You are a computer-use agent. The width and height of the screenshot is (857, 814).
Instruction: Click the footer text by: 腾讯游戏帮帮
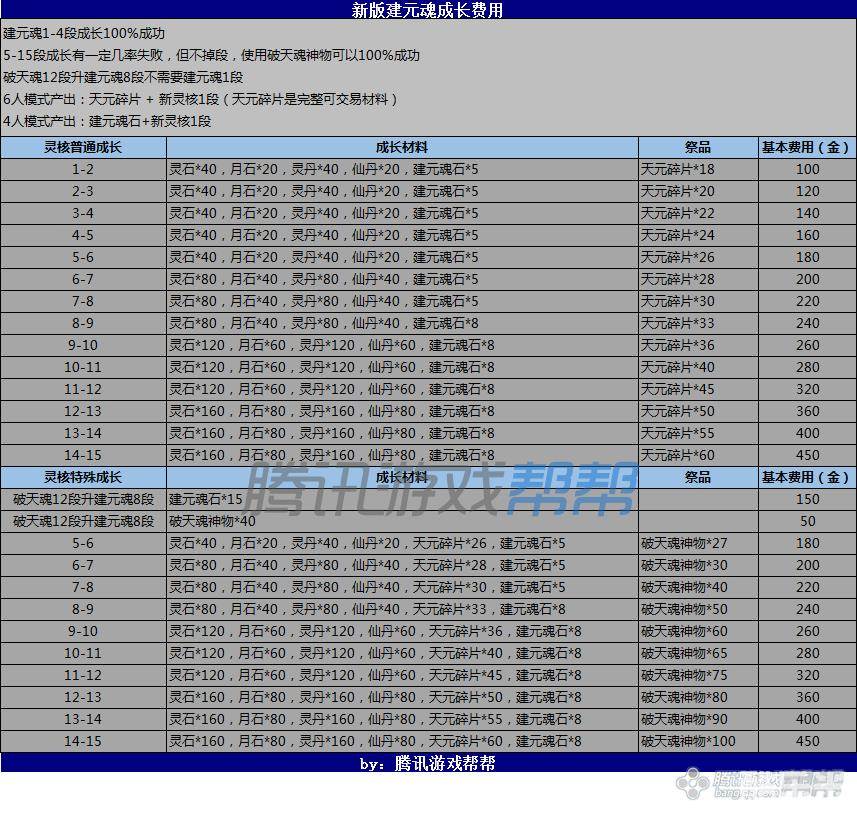(x=428, y=763)
